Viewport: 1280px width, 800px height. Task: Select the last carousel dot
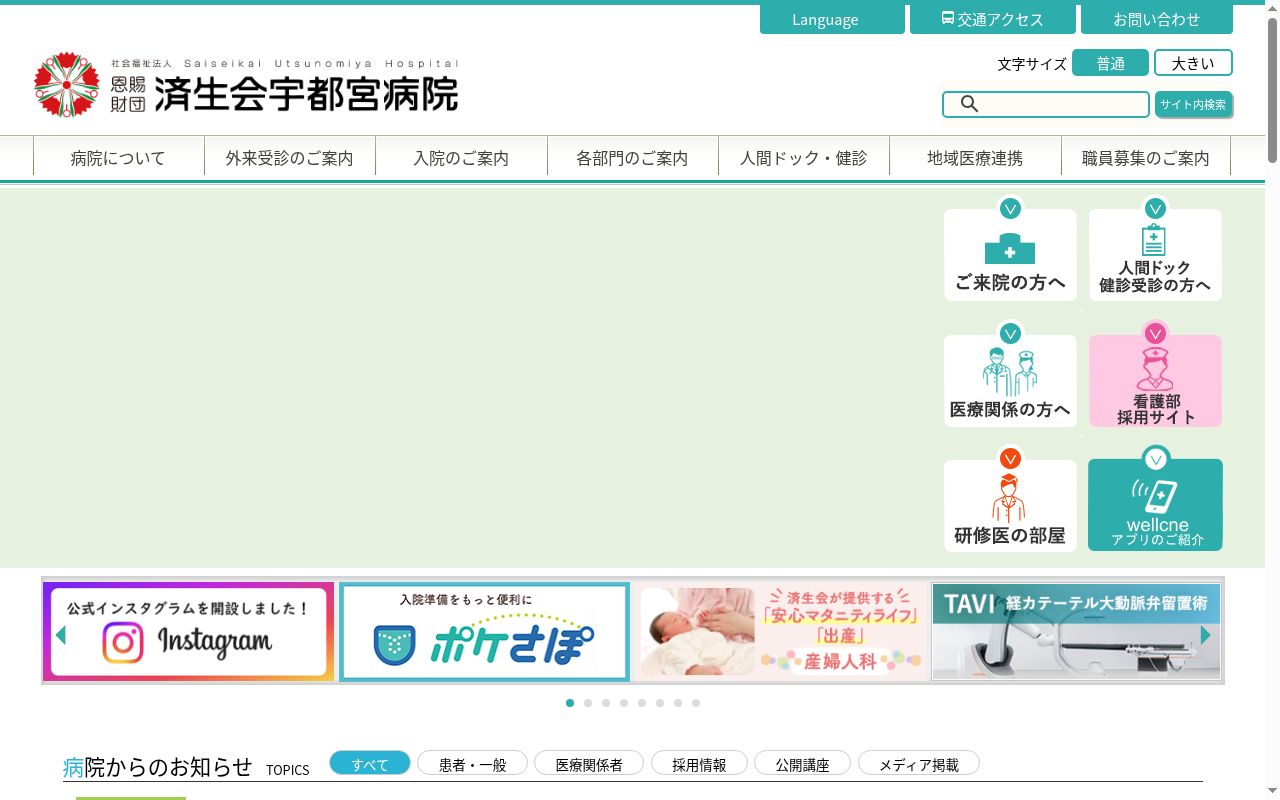tap(696, 703)
